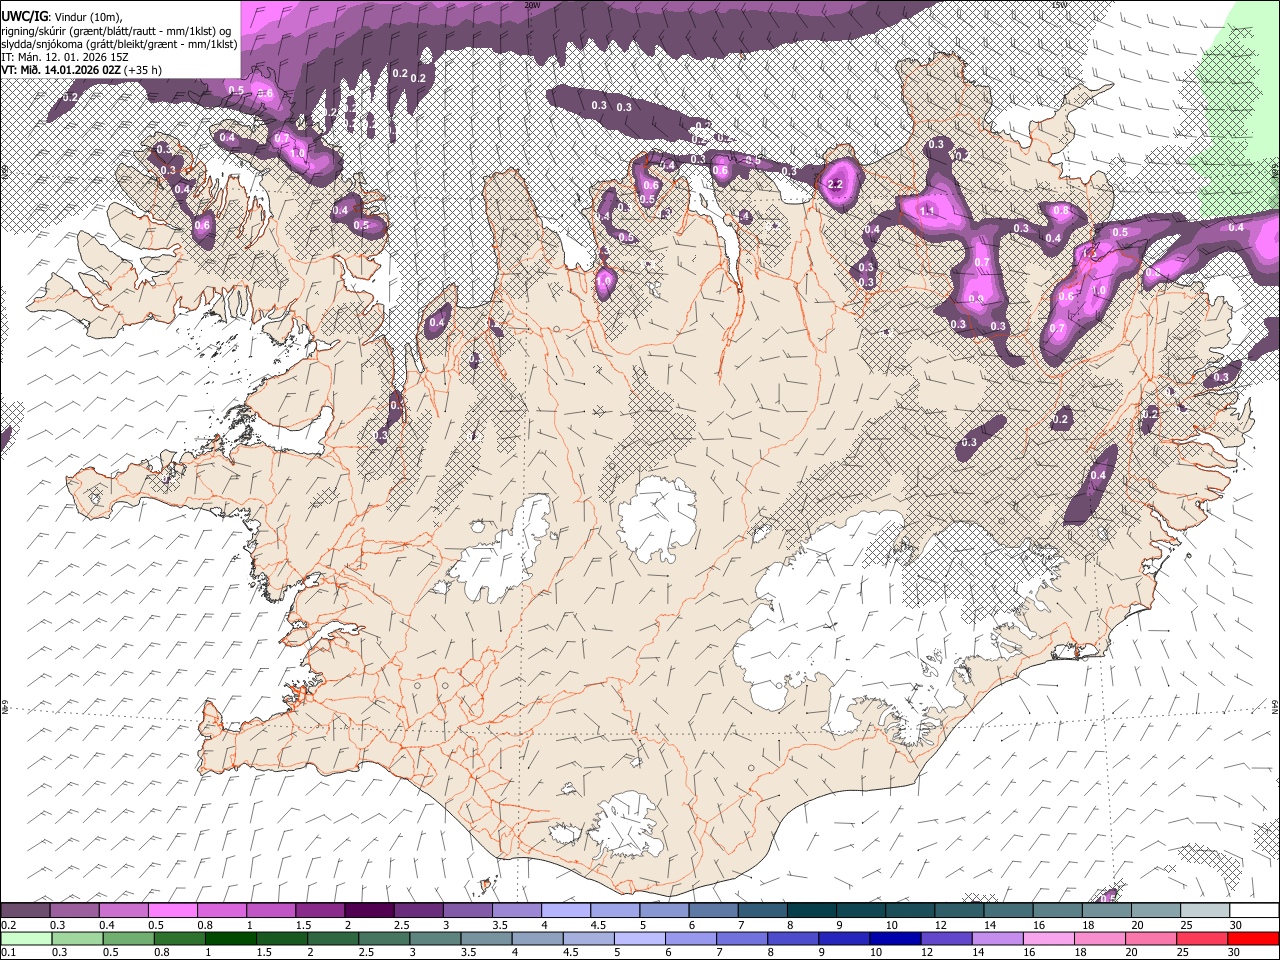This screenshot has height=960, width=1280.
Task: Pick the darkest green rain swatch 1–1.5
Action: pos(231,938)
